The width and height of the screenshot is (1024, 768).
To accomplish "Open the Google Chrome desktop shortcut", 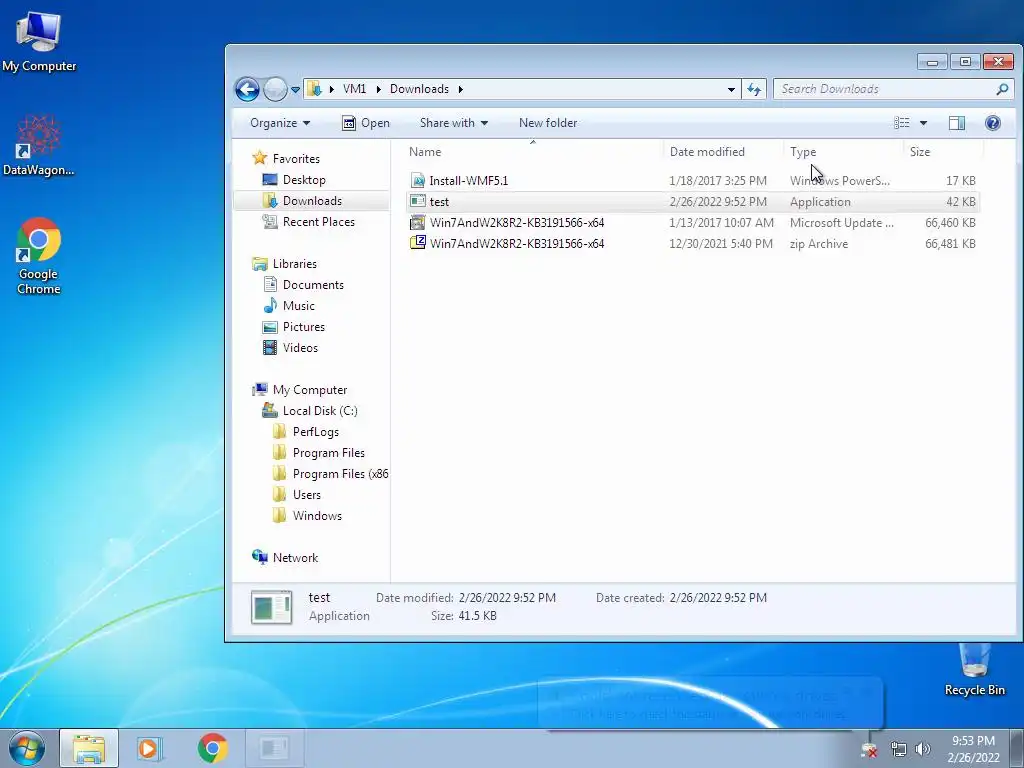I will (x=39, y=256).
